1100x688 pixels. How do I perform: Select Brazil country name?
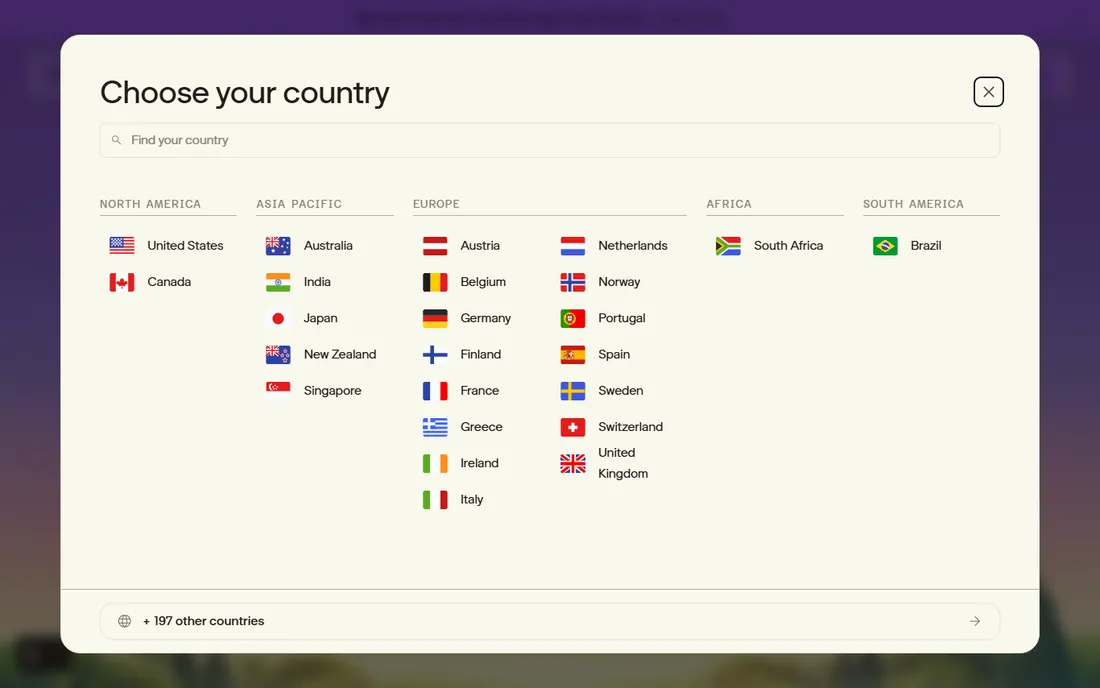tap(926, 245)
